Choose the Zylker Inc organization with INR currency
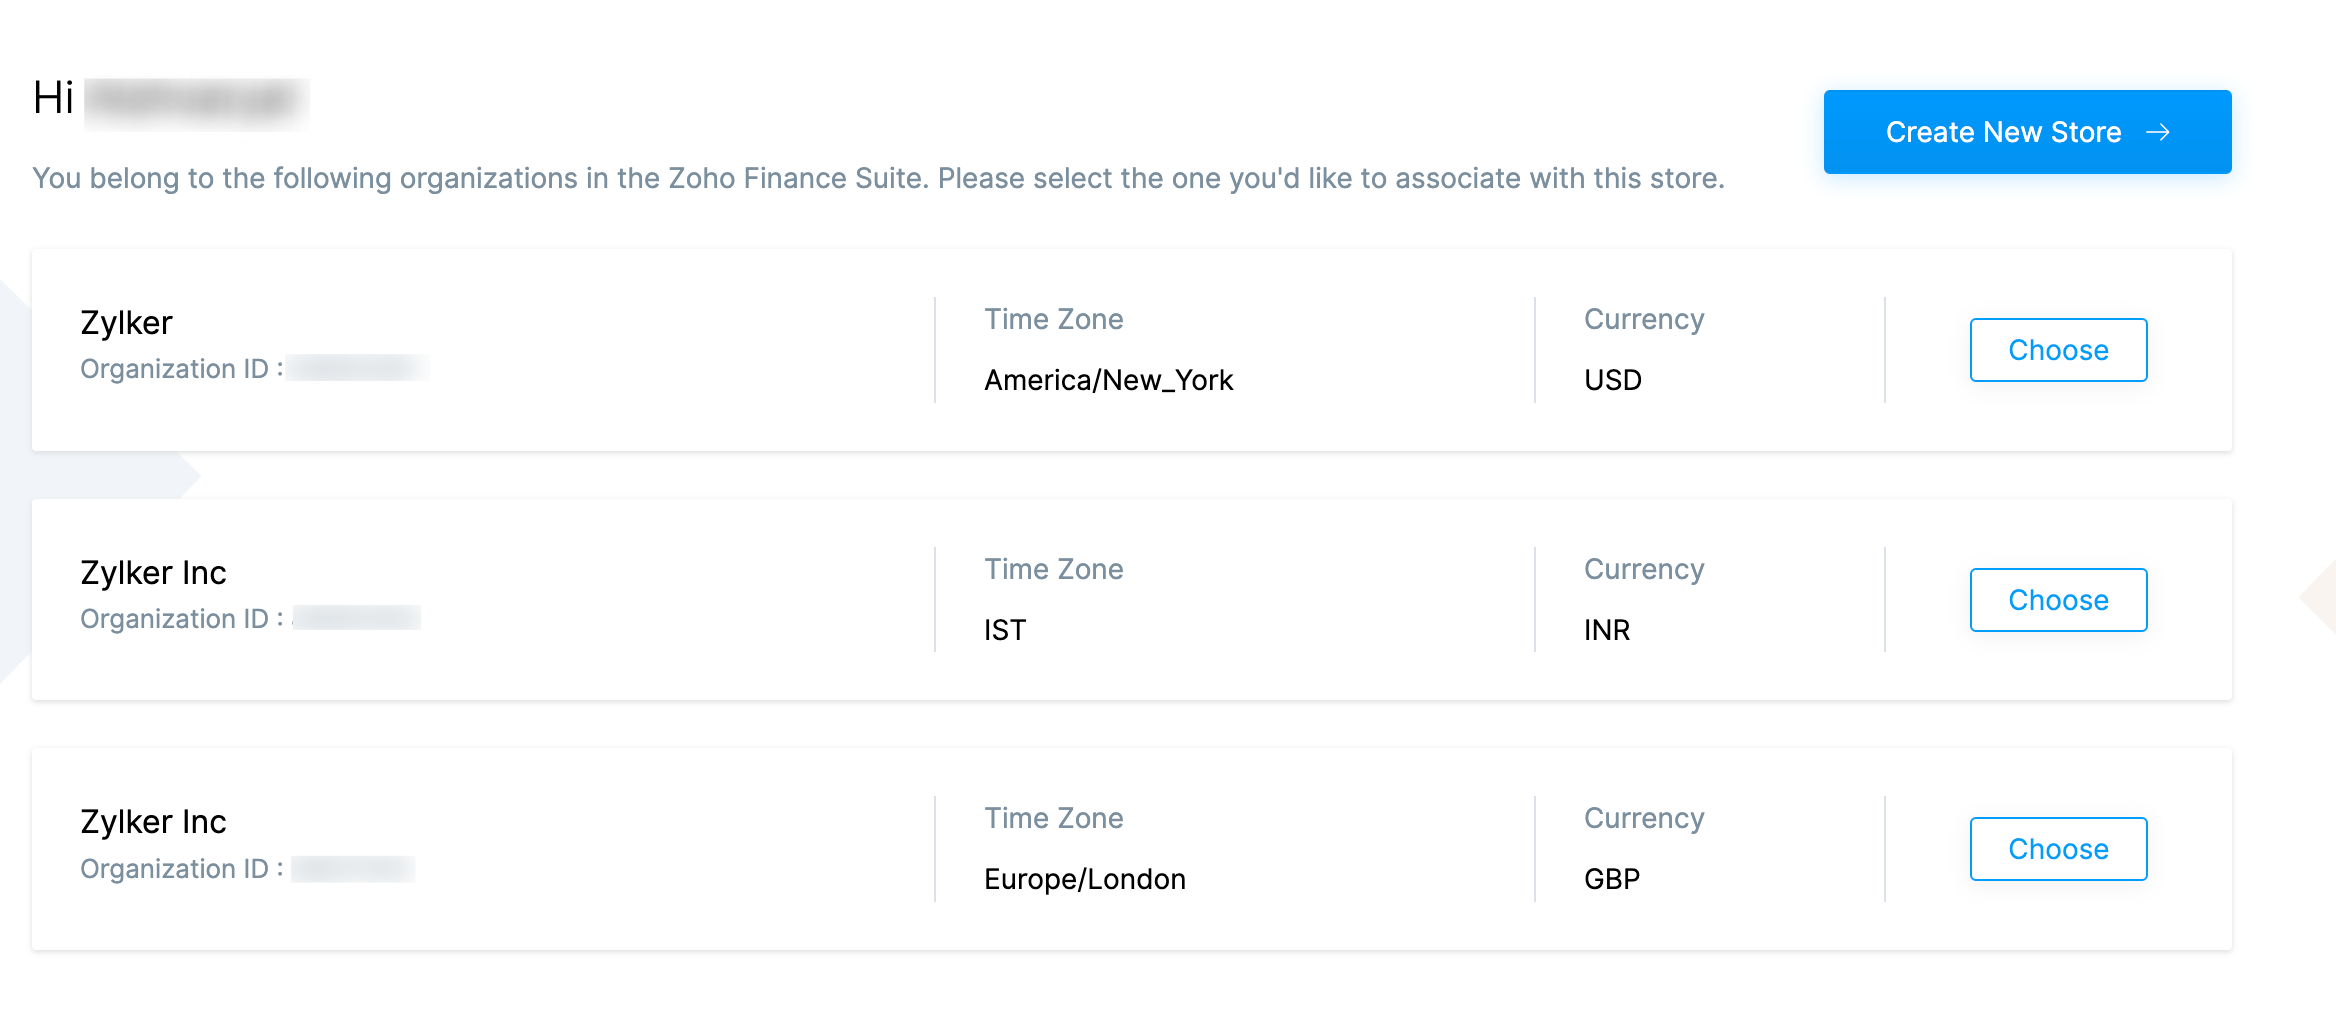The image size is (2336, 1028). click(x=2057, y=600)
